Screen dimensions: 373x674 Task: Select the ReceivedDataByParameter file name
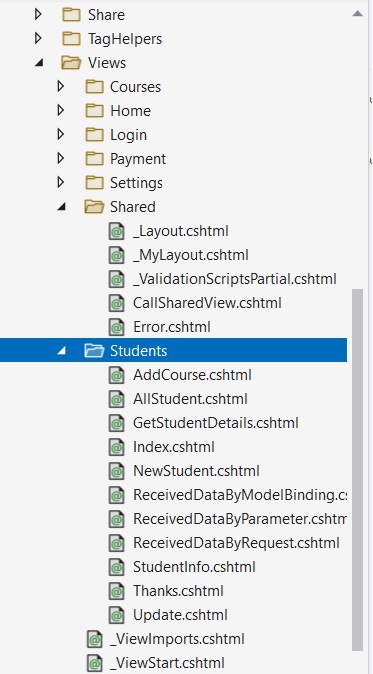(x=240, y=519)
